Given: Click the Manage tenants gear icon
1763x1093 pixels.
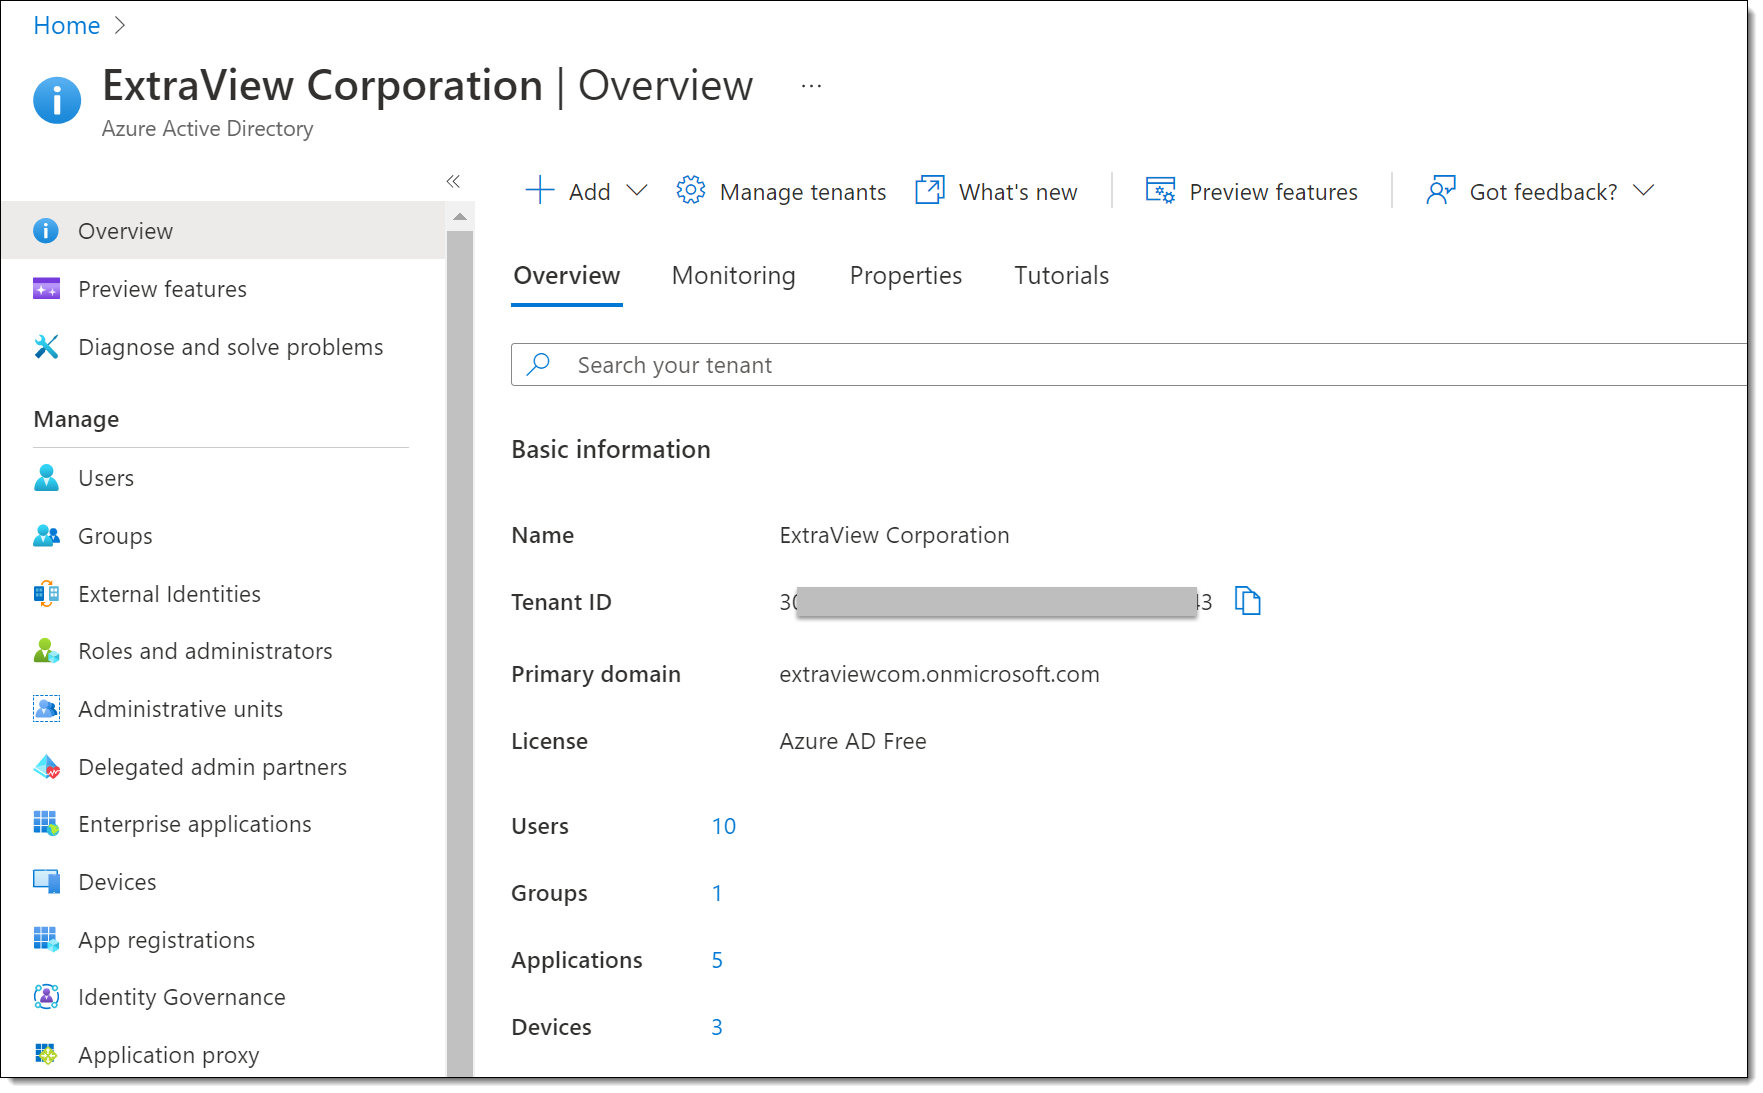Looking at the screenshot, I should [x=691, y=190].
